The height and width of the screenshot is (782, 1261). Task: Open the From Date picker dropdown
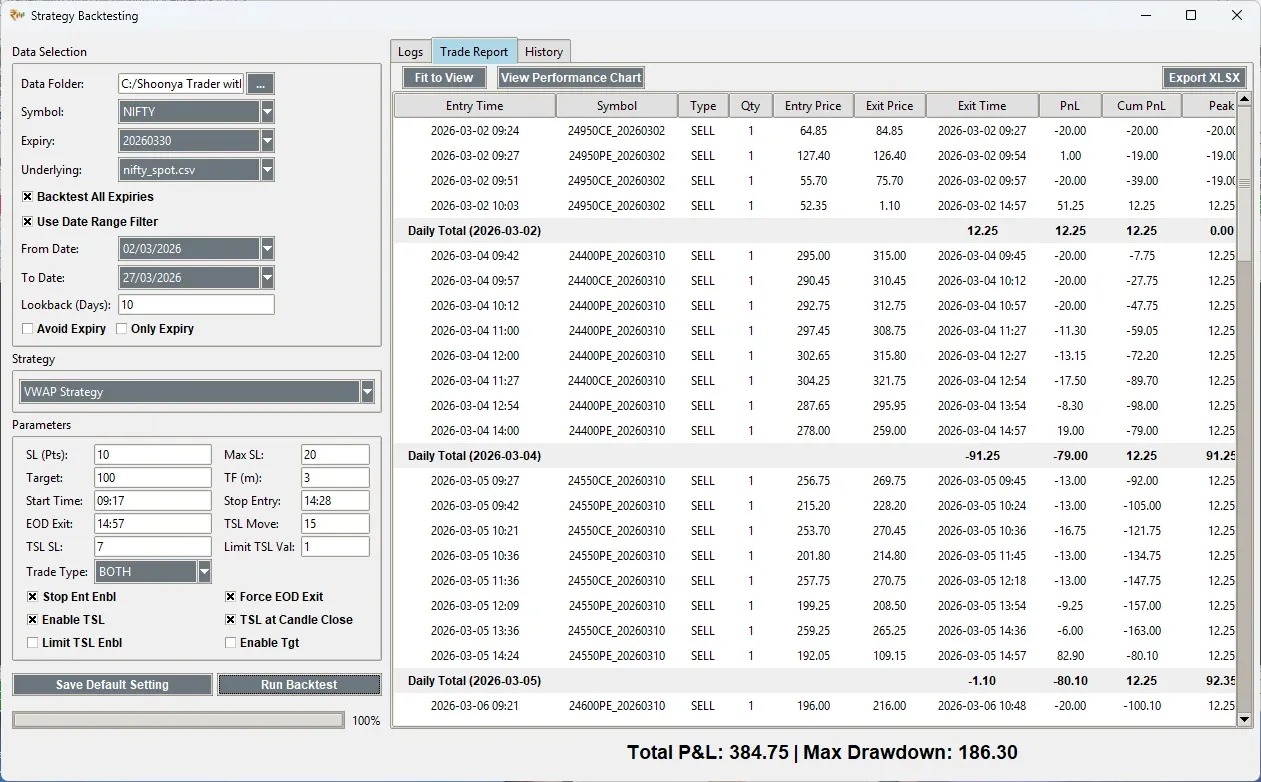pos(267,248)
